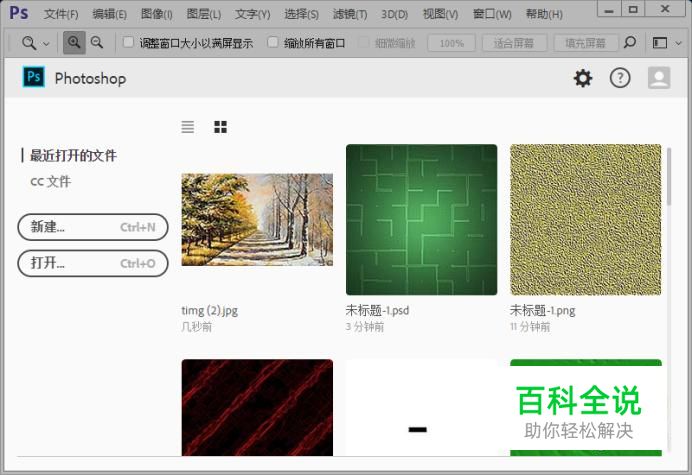Click the Photoshop logo in start header
This screenshot has height=475, width=692.
34,77
